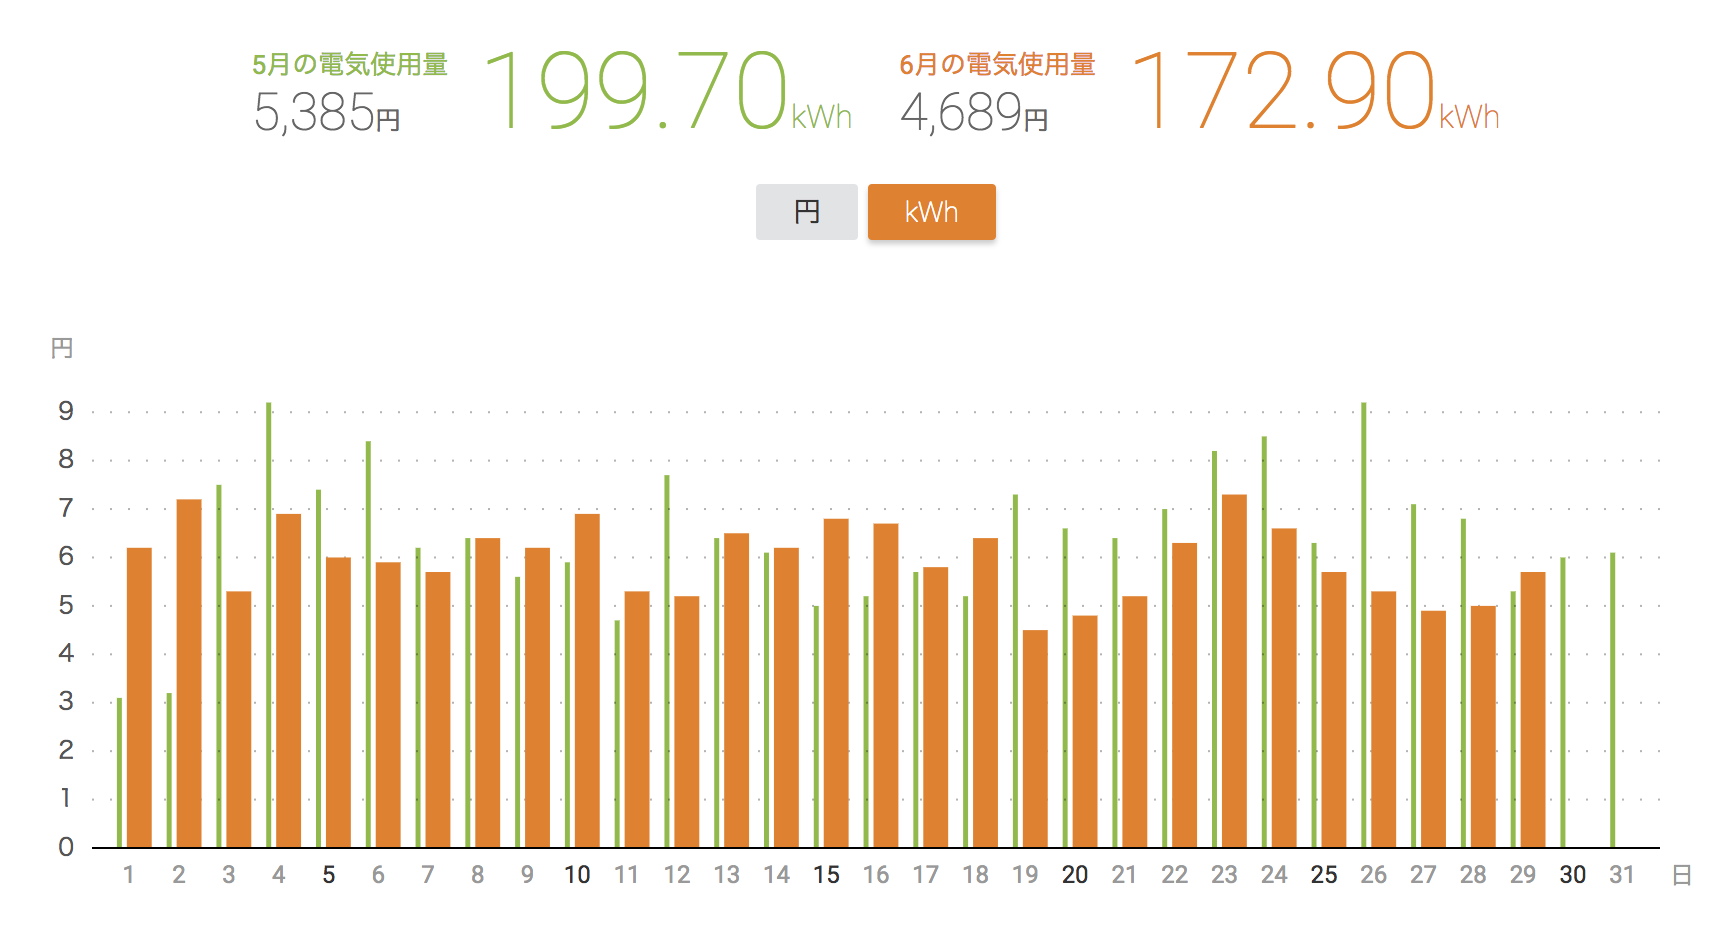The height and width of the screenshot is (934, 1722).
Task: Click the orange June bar for day 23
Action: click(1234, 671)
